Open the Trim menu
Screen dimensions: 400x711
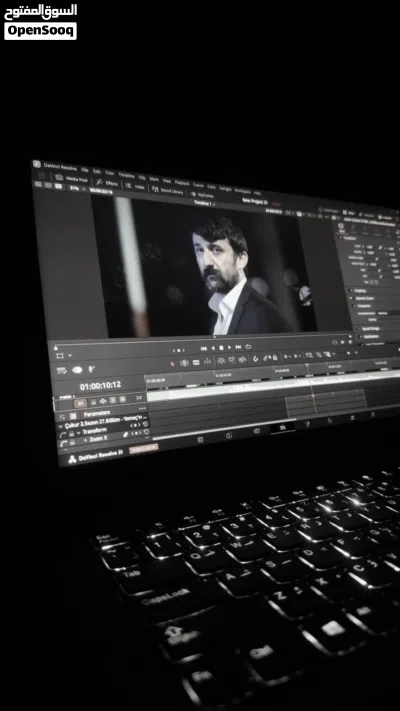click(x=110, y=173)
